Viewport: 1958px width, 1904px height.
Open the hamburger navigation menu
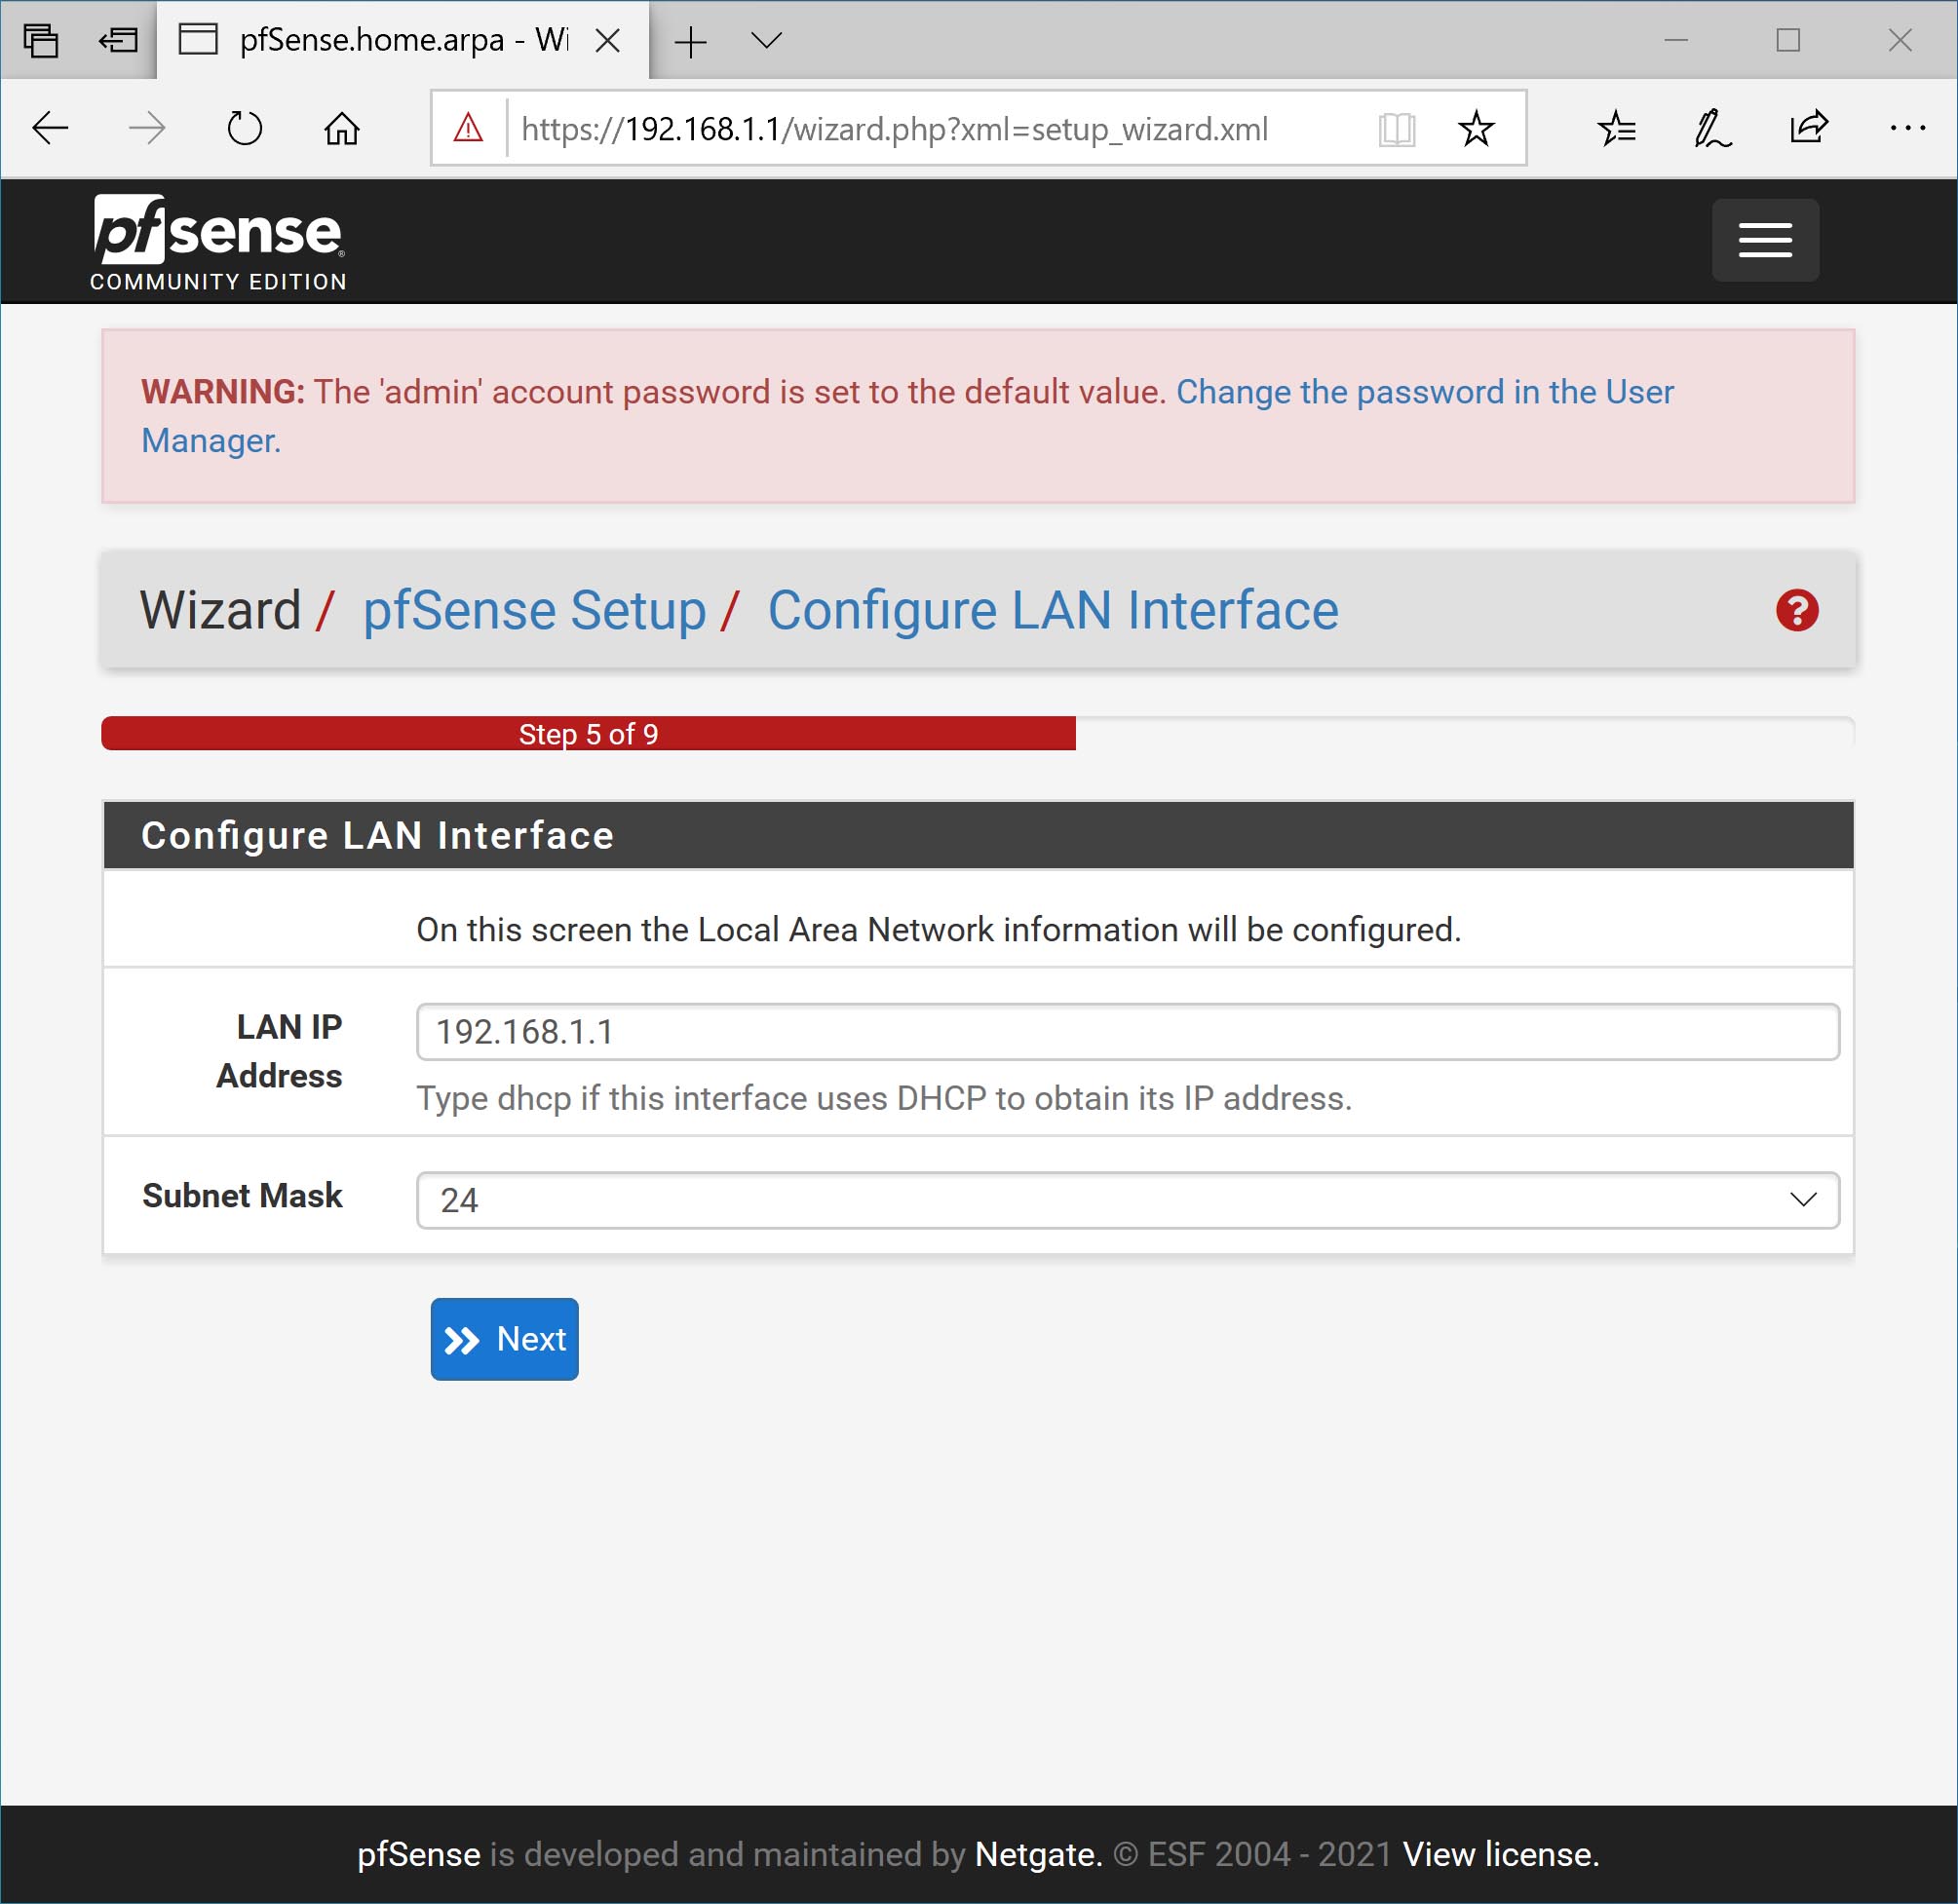click(1764, 240)
